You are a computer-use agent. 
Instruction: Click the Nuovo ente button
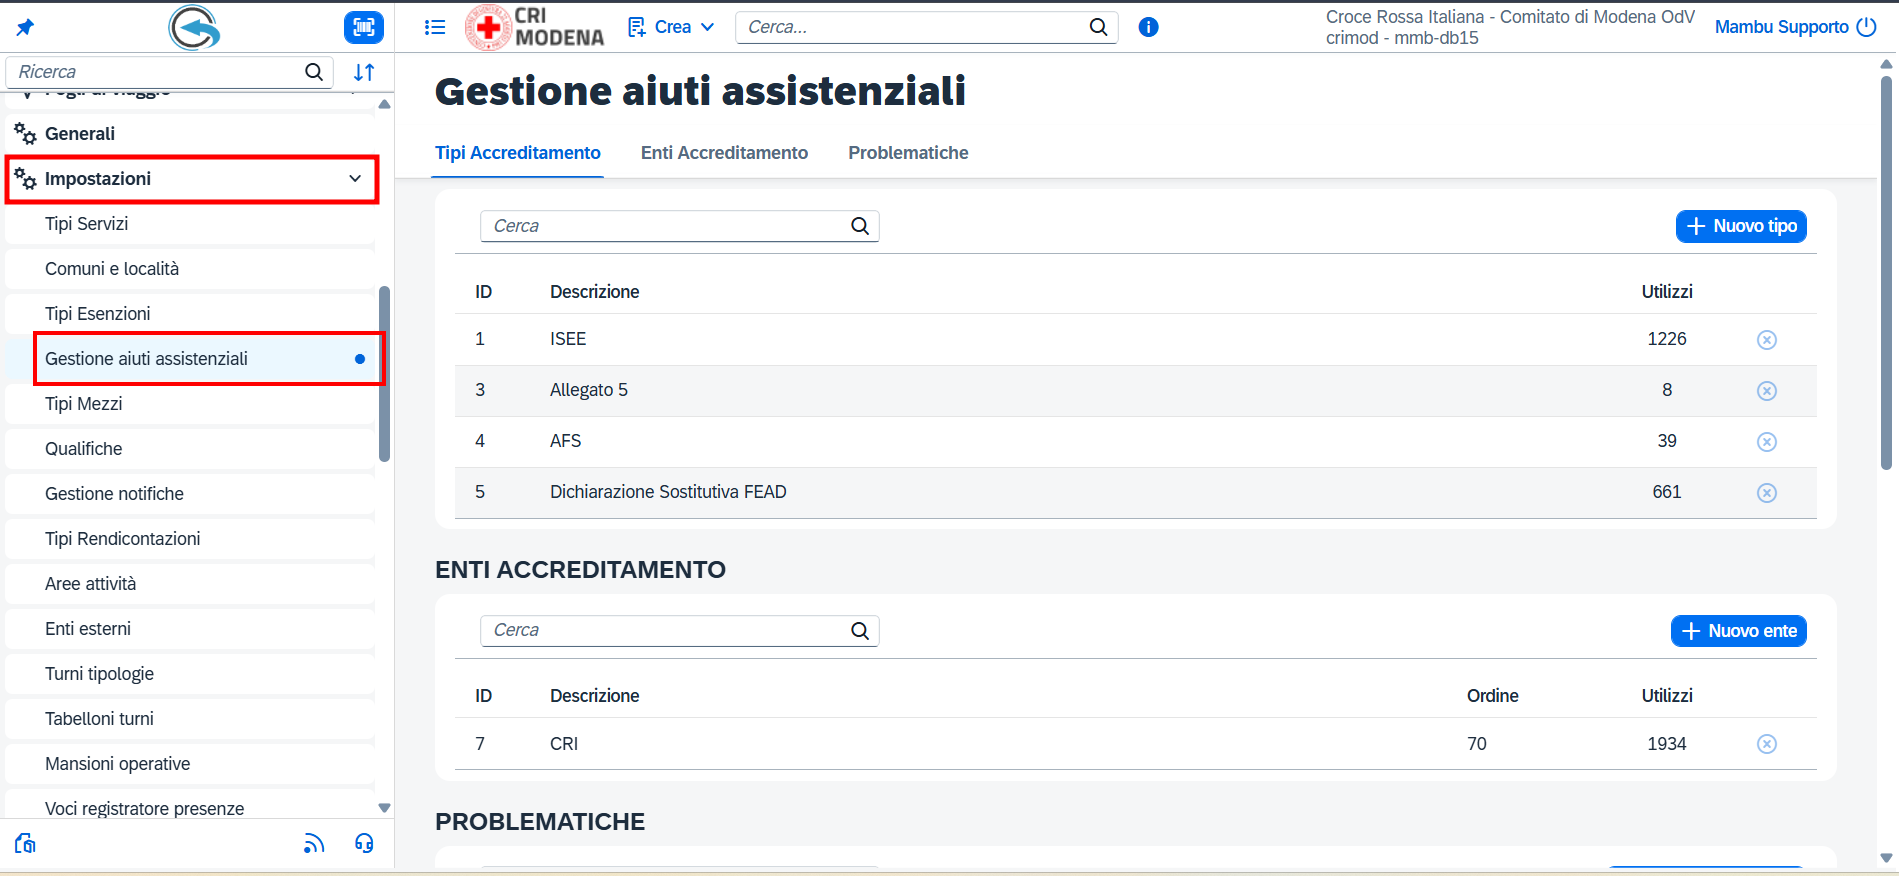point(1738,631)
